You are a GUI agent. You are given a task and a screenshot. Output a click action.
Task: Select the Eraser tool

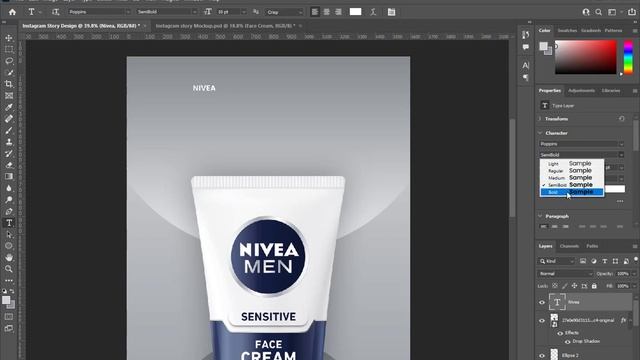point(9,165)
